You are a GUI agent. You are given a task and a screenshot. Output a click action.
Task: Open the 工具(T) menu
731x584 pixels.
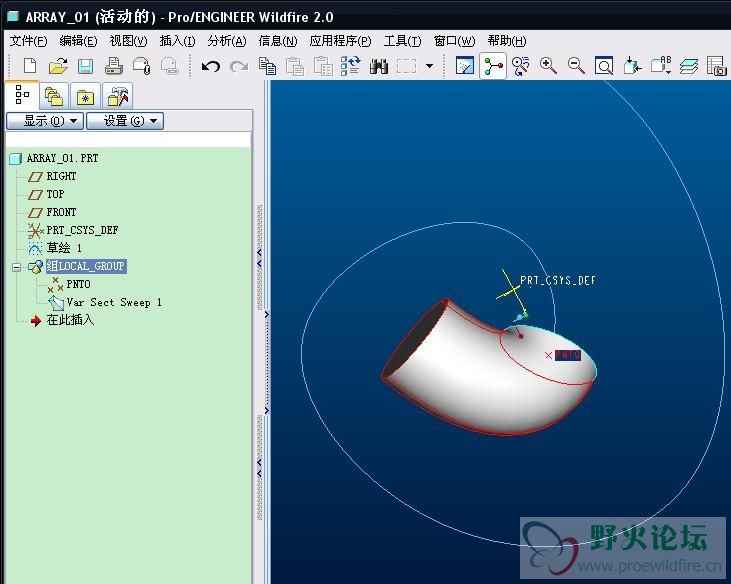(402, 41)
